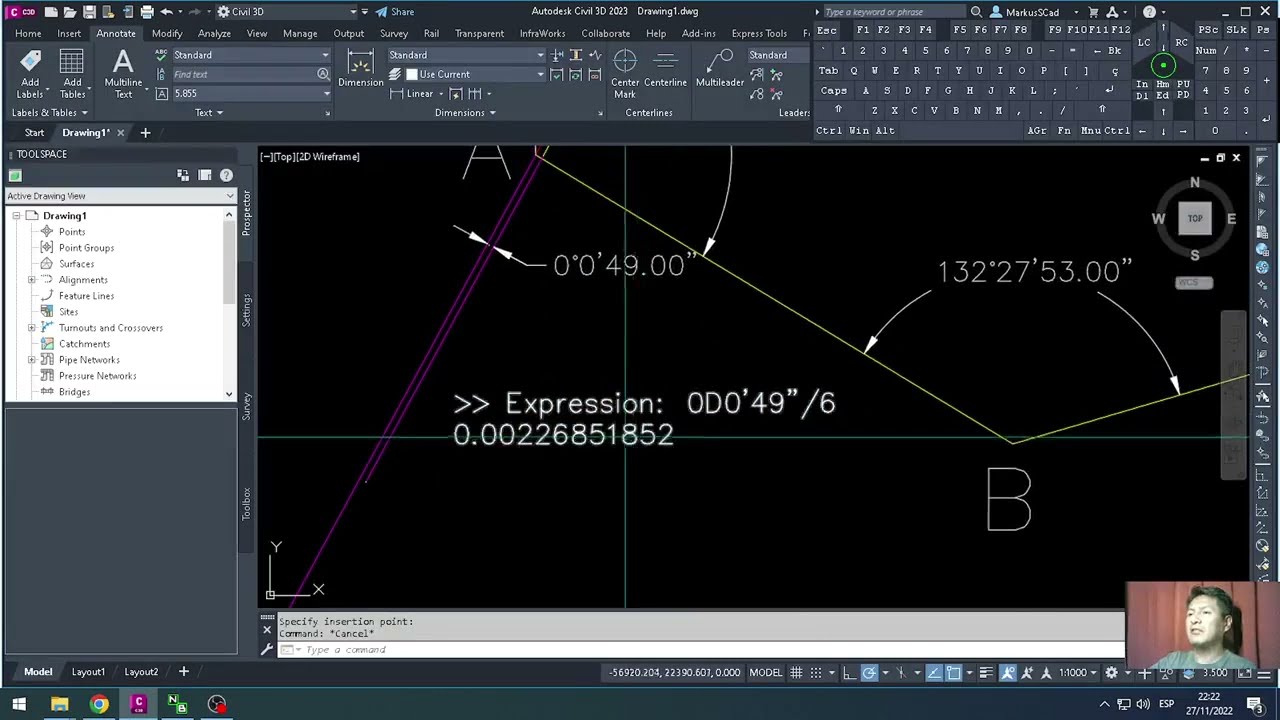Click the command line Type a command field

(700, 650)
